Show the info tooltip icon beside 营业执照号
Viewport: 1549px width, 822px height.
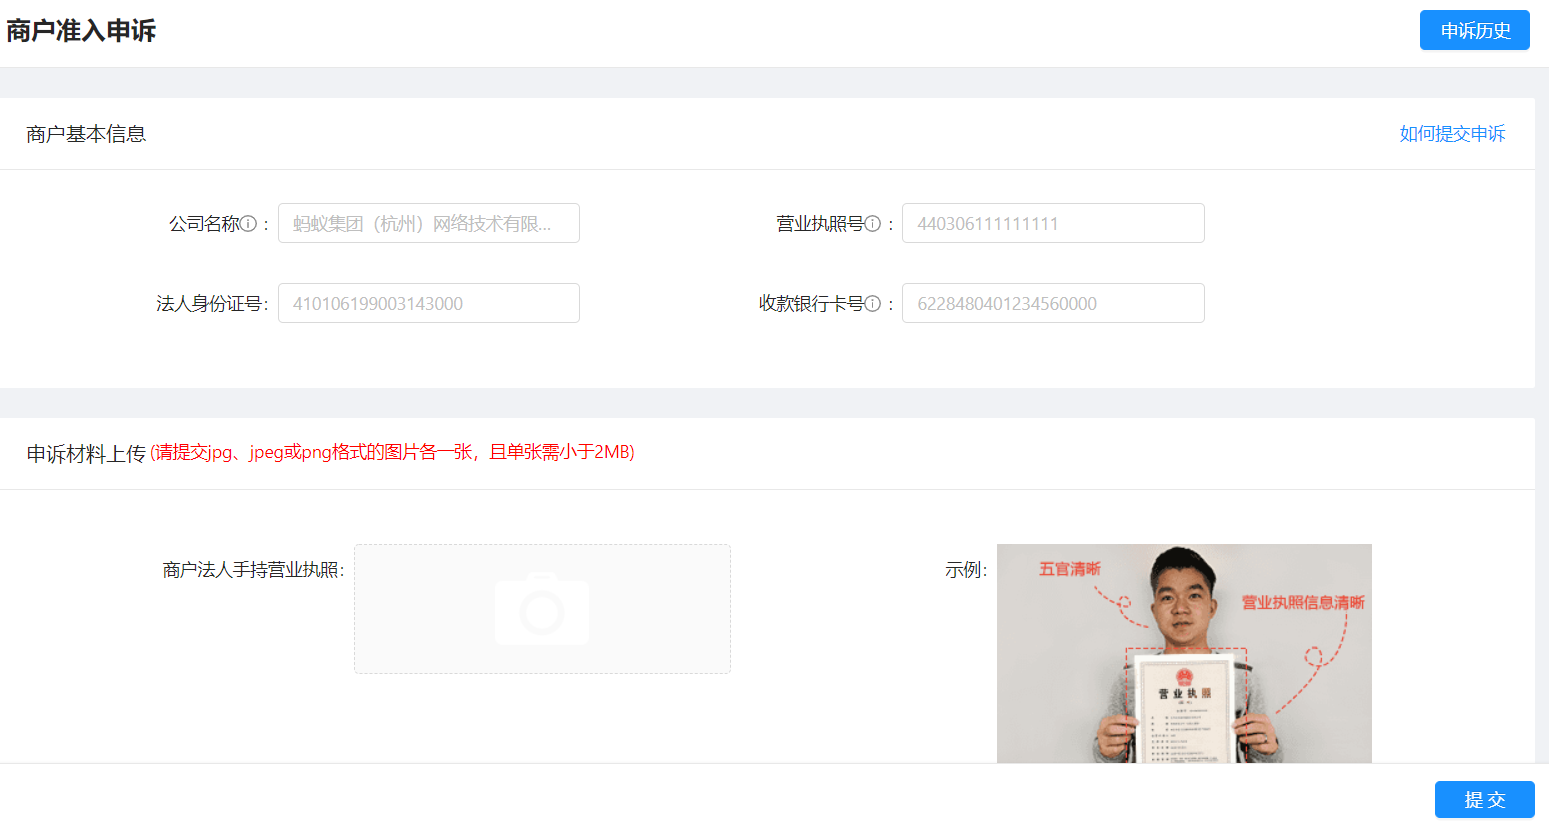click(872, 224)
